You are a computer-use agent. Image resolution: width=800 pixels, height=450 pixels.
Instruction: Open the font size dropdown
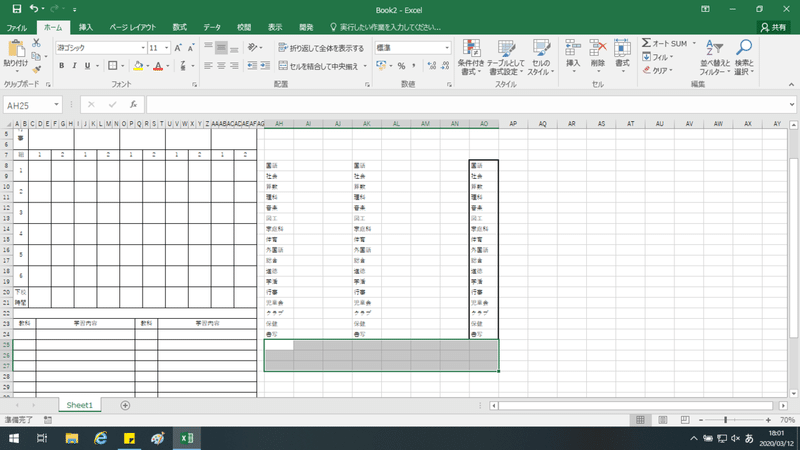(166, 48)
